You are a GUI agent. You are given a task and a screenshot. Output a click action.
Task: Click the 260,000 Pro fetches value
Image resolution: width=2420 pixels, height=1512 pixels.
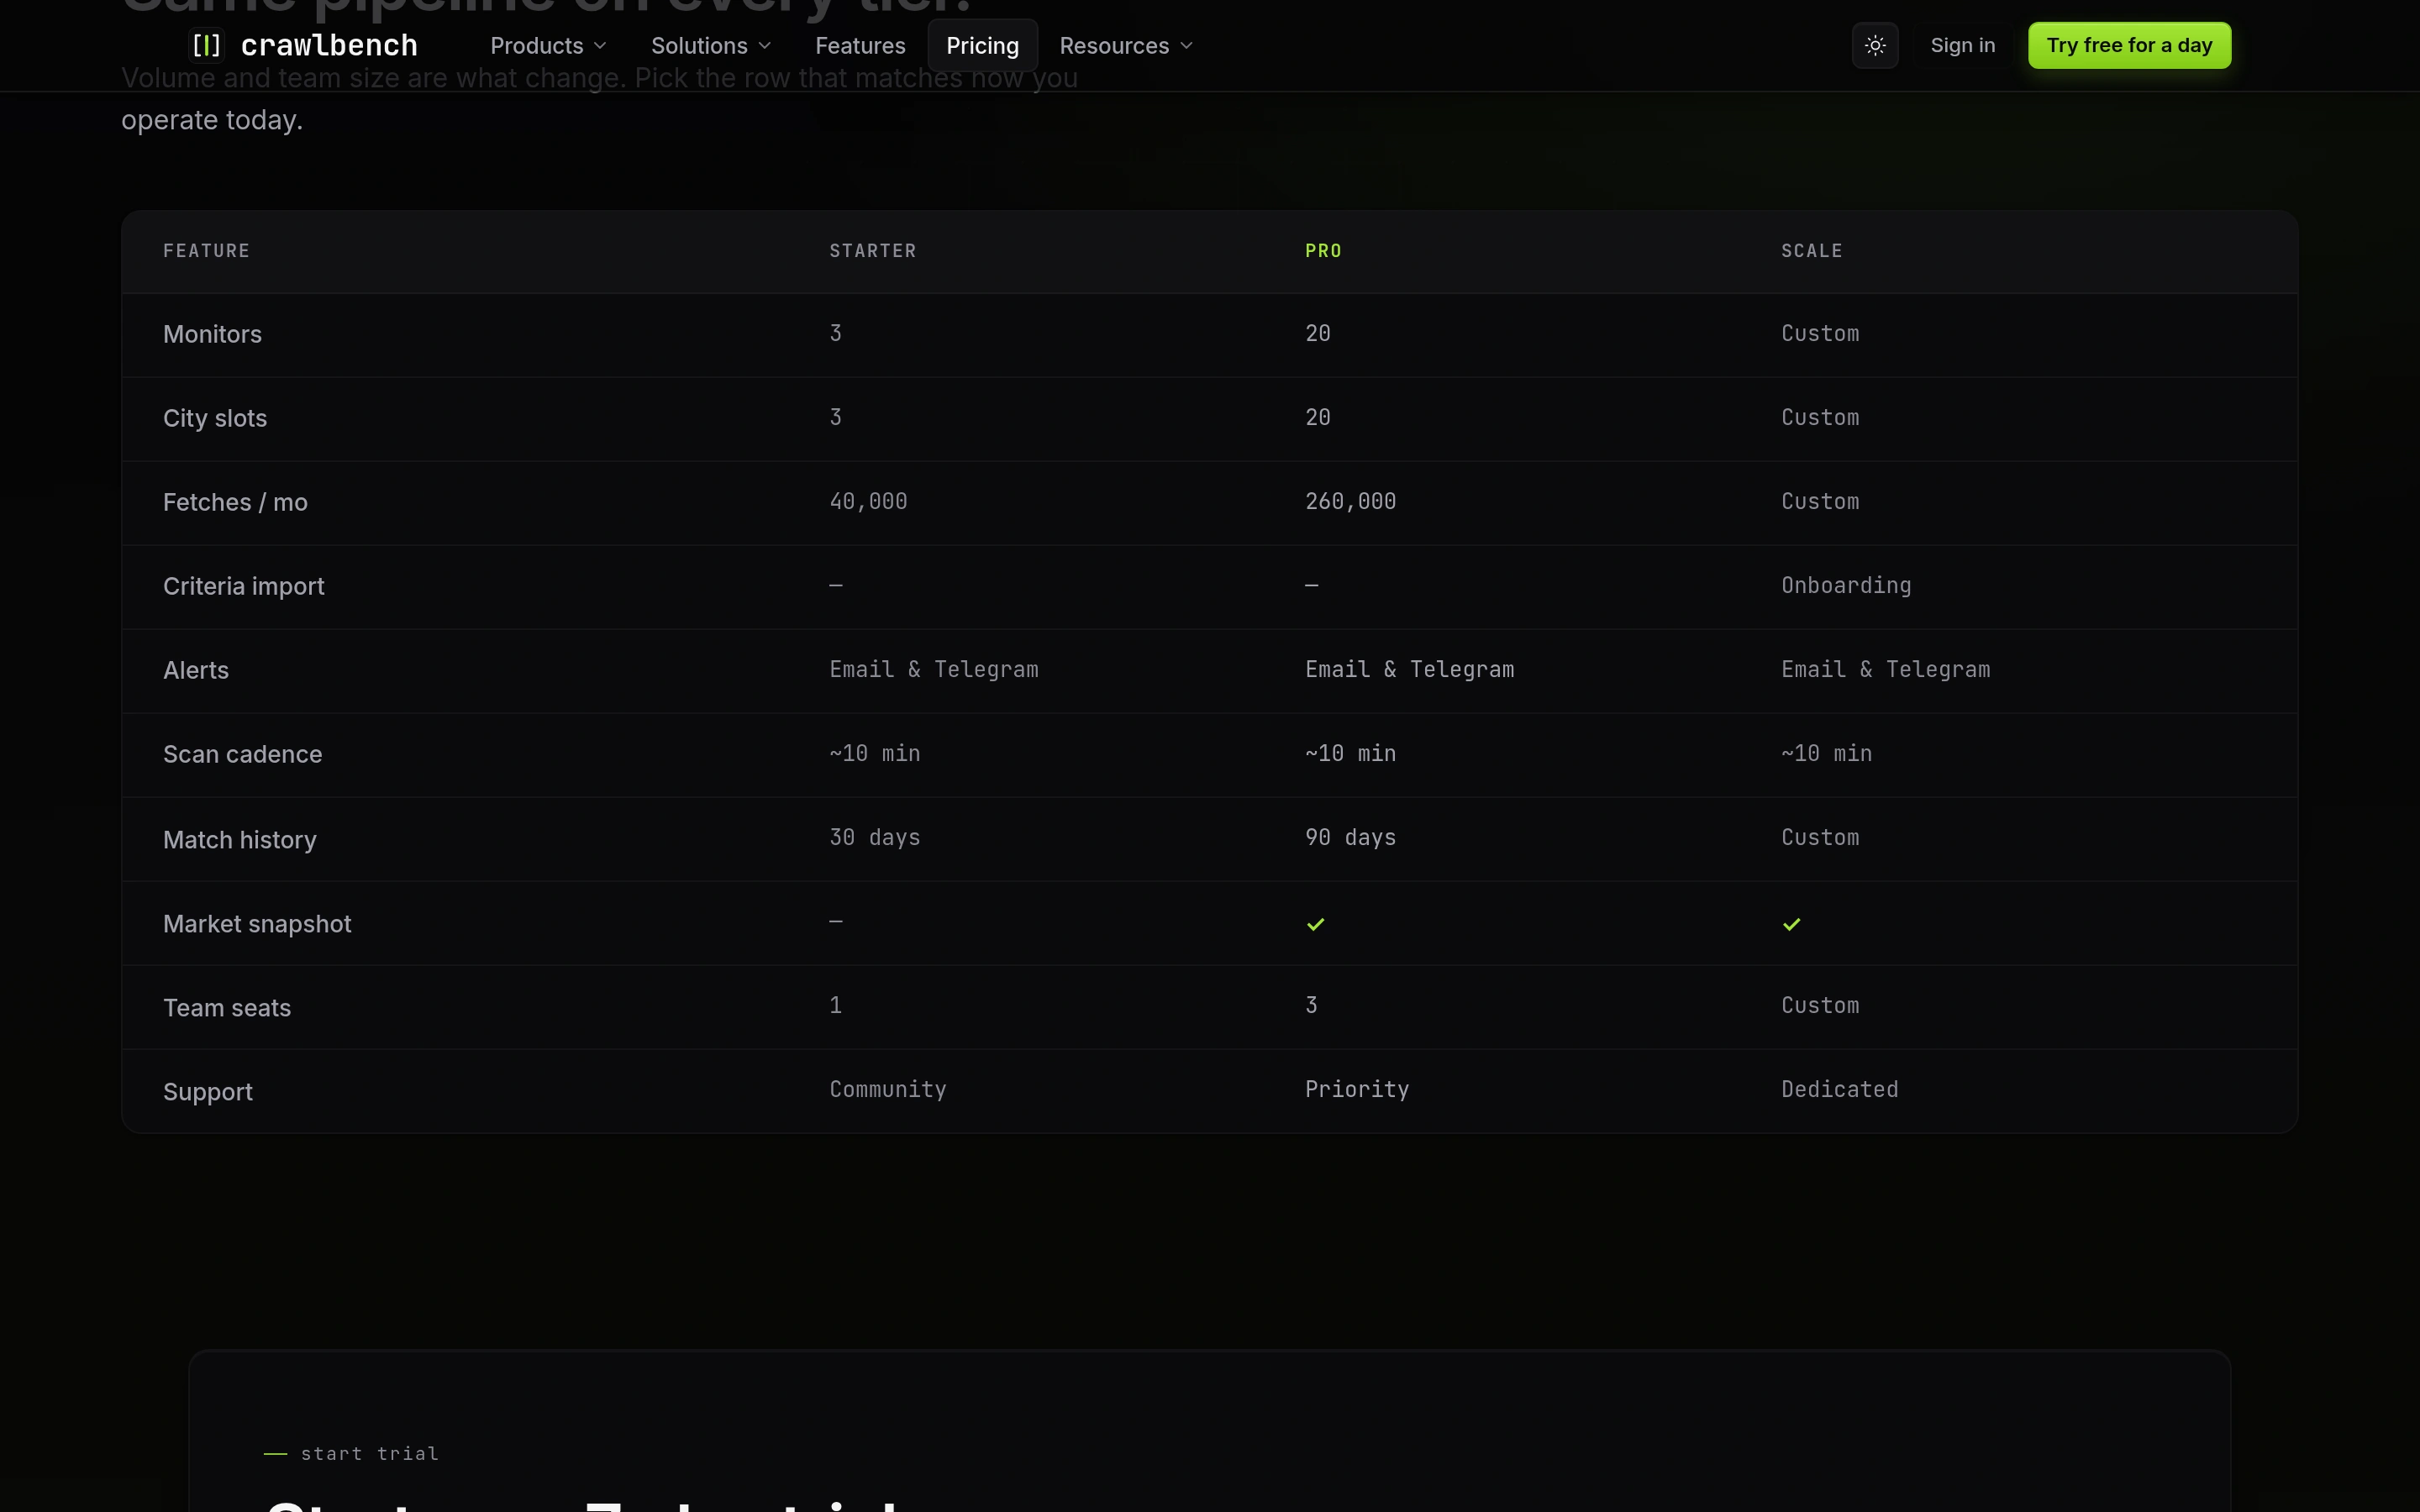1350,501
